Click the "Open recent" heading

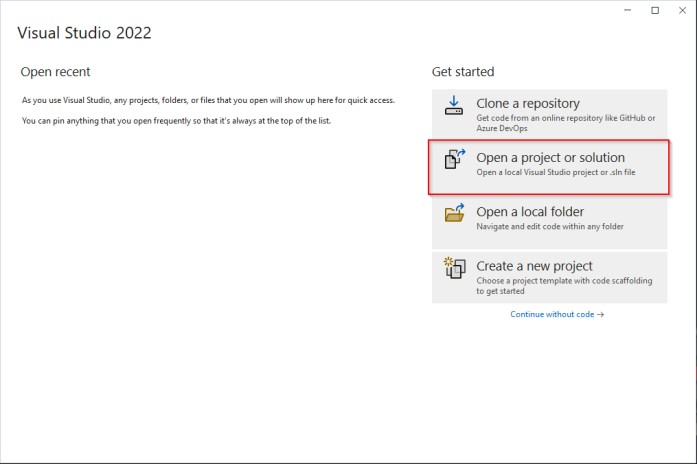55,72
